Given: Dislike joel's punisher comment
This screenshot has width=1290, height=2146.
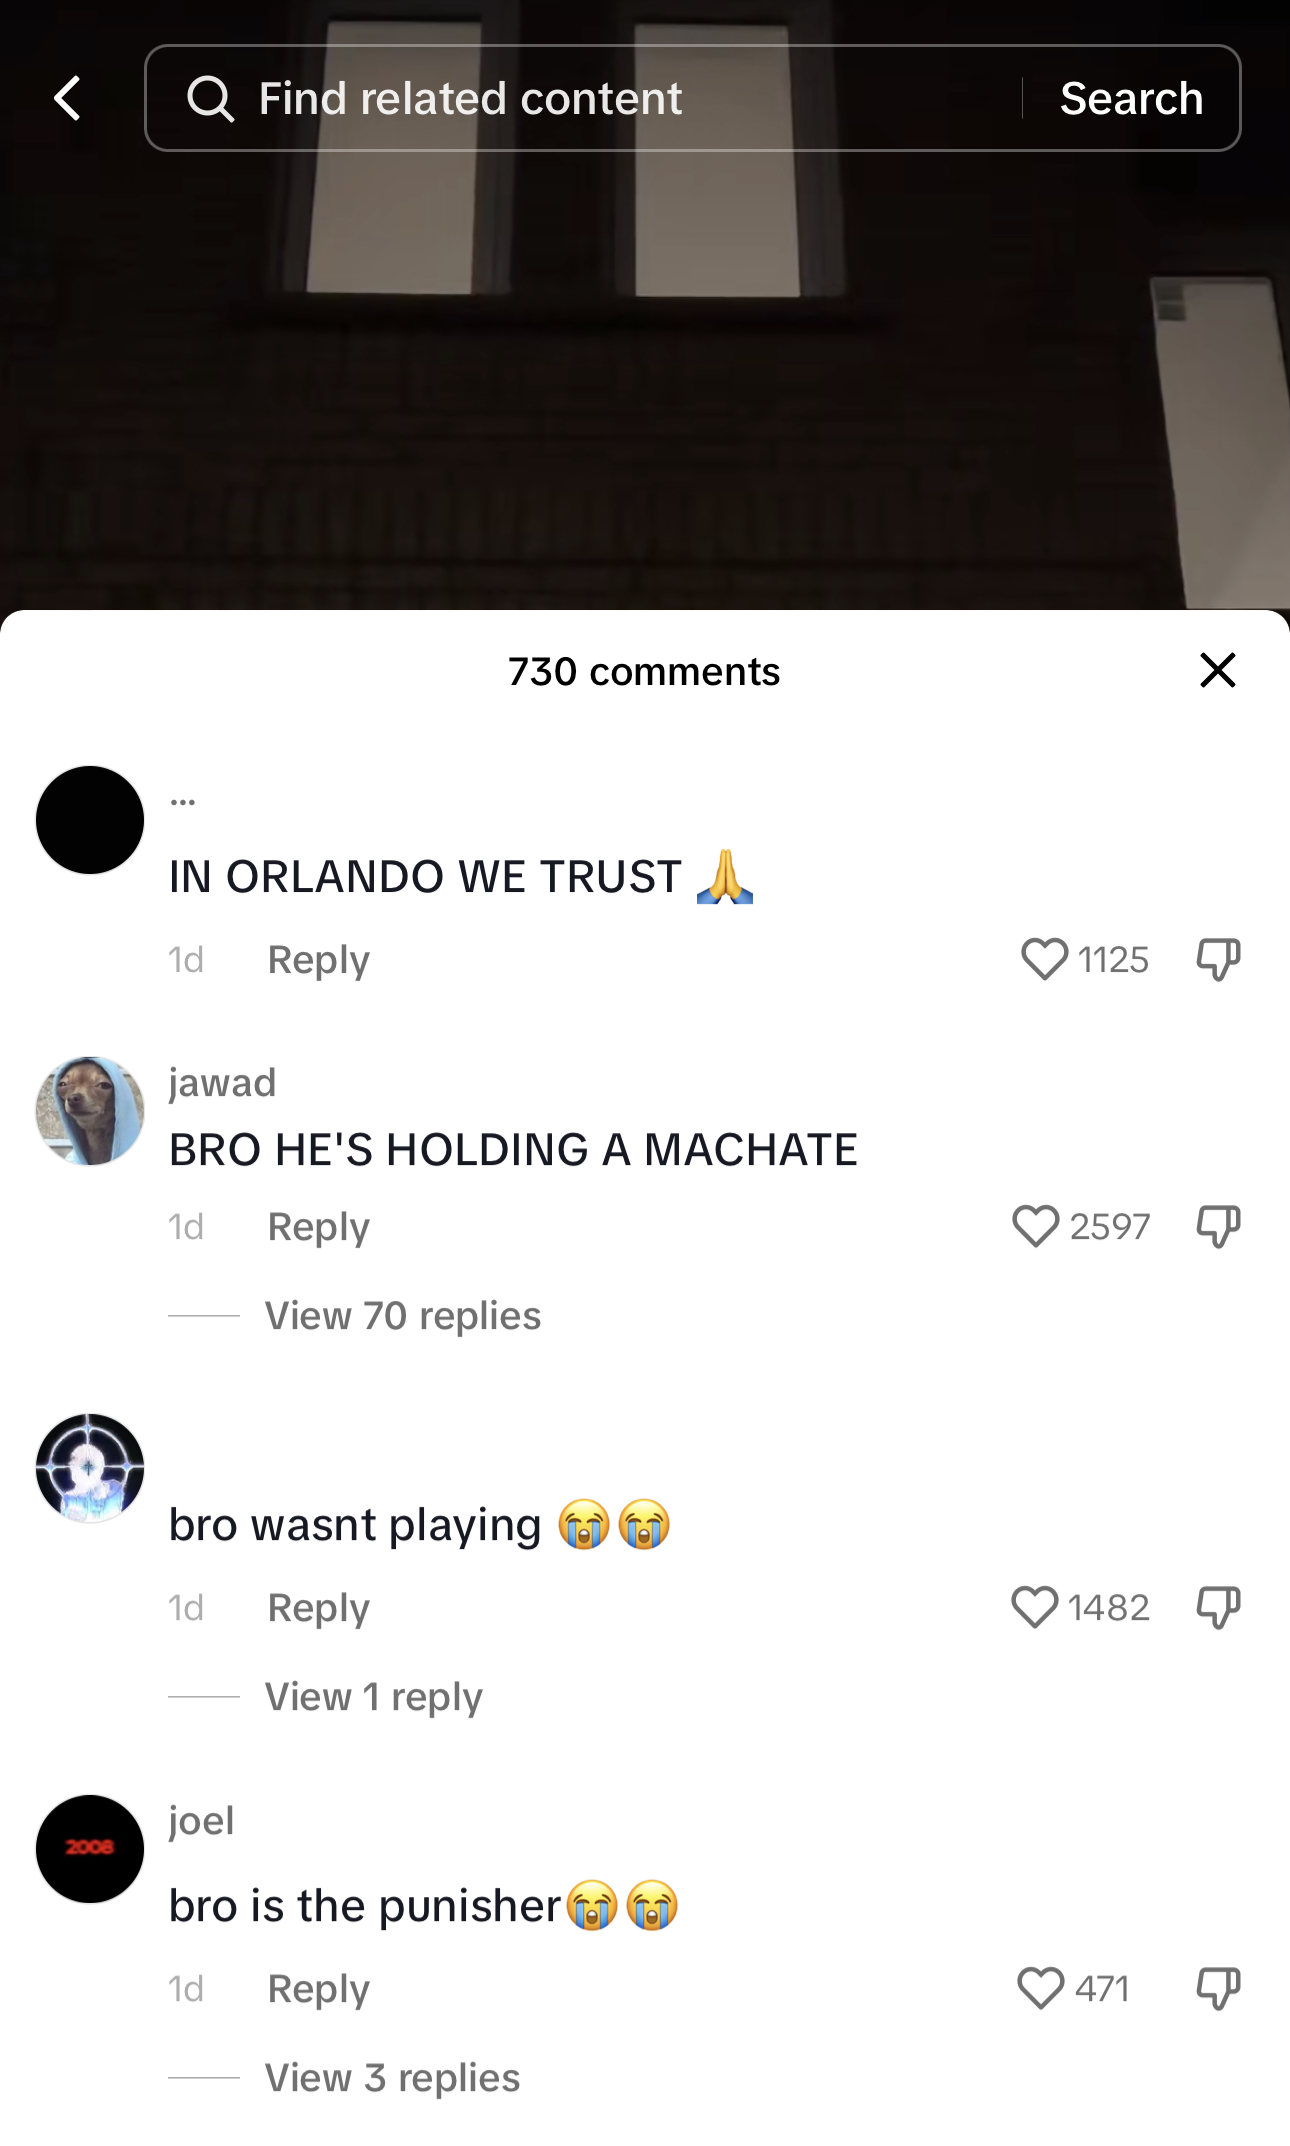Looking at the screenshot, I should 1217,1988.
